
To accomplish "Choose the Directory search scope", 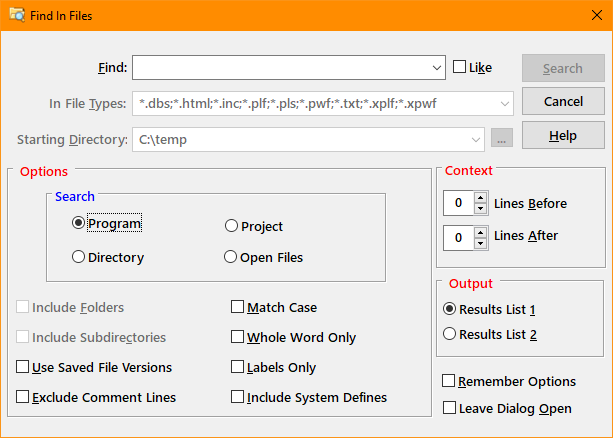I will click(79, 257).
